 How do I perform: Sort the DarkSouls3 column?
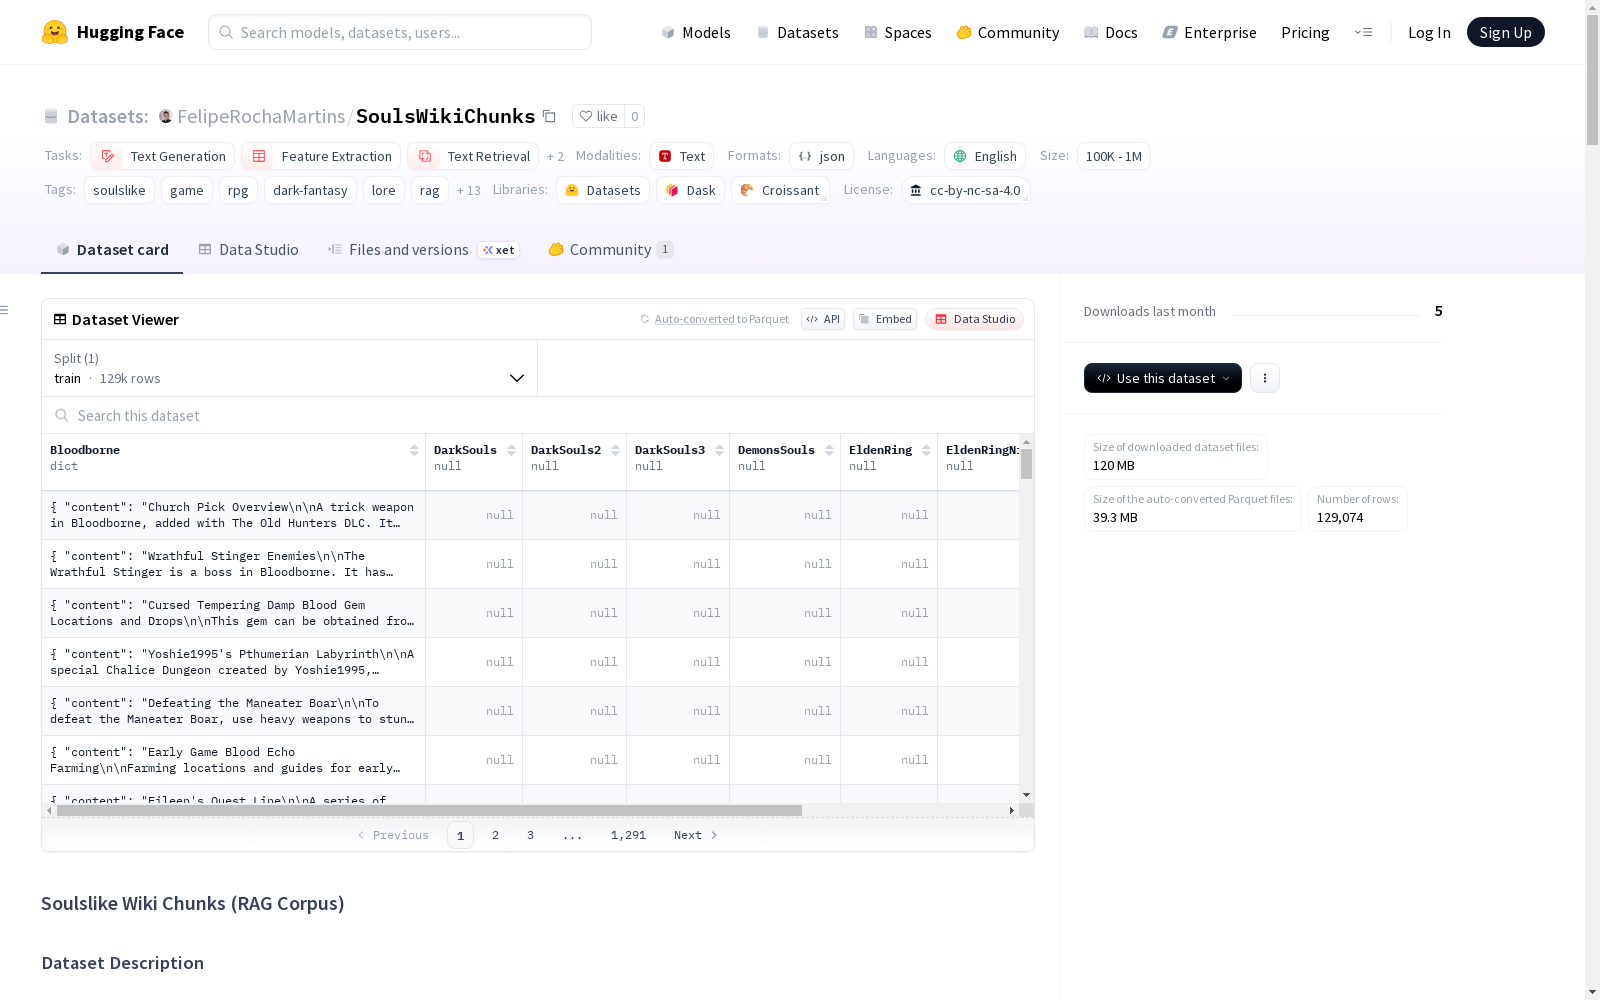click(x=719, y=450)
